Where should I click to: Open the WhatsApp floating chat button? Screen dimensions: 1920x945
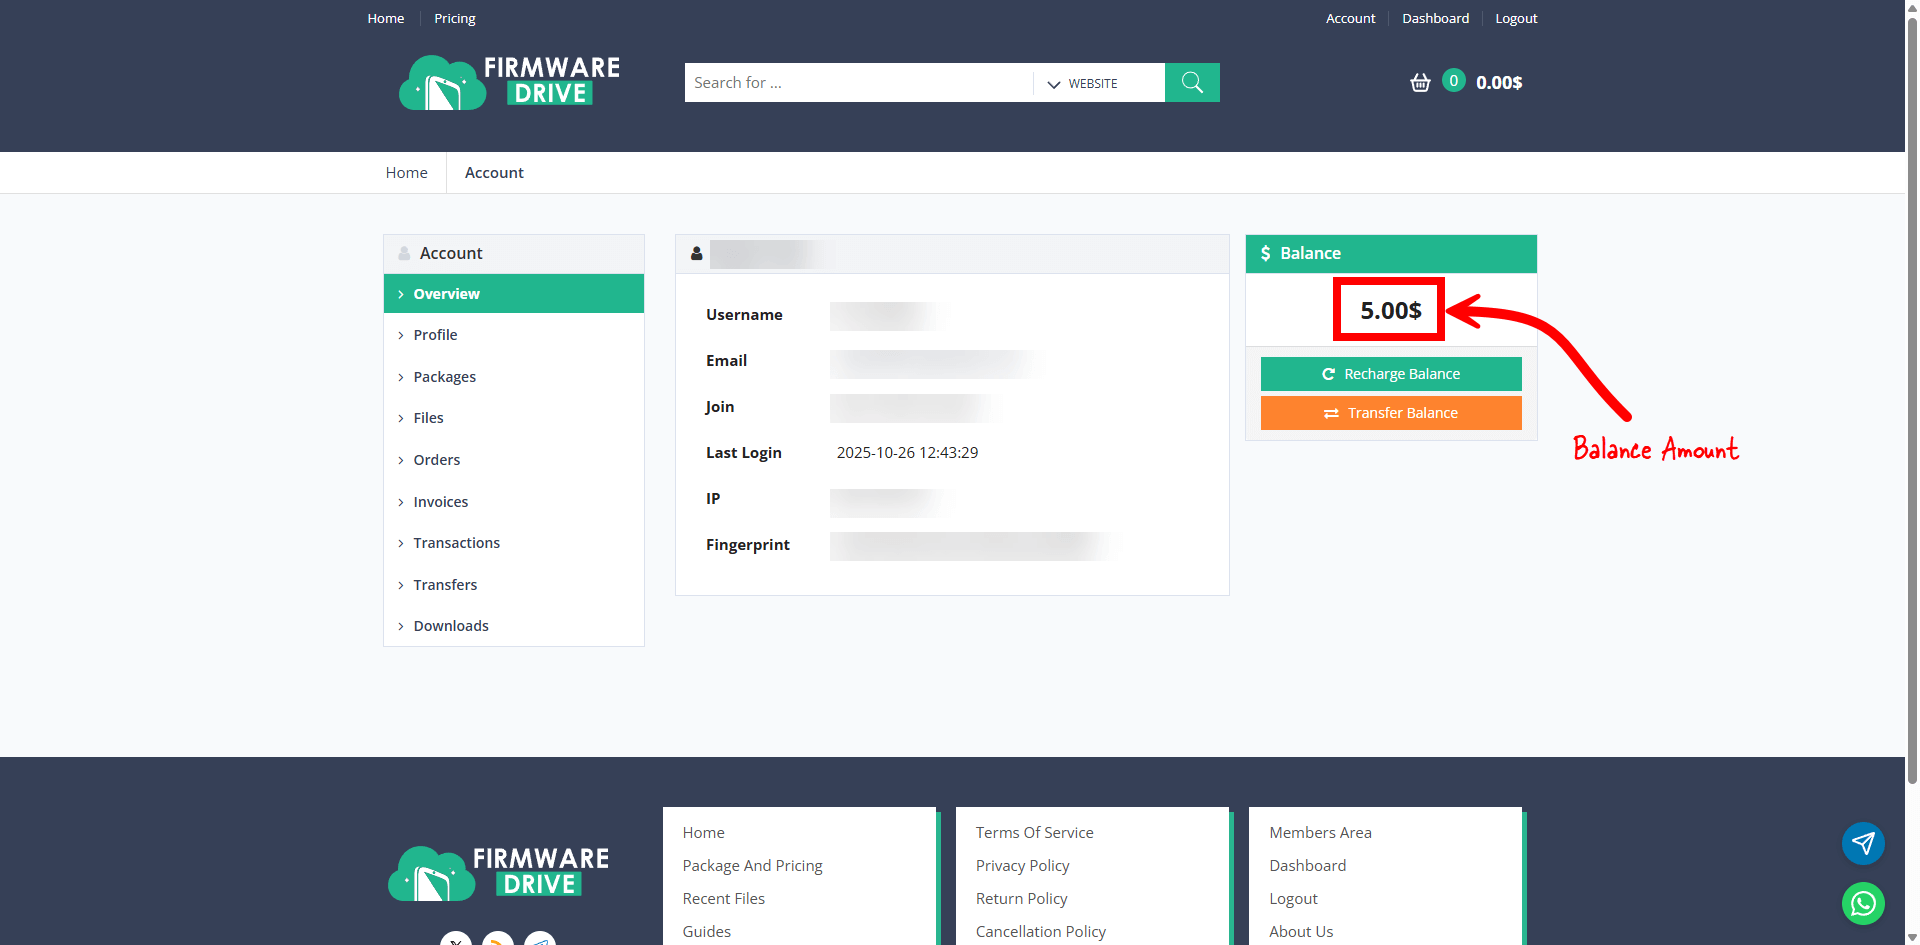1863,903
